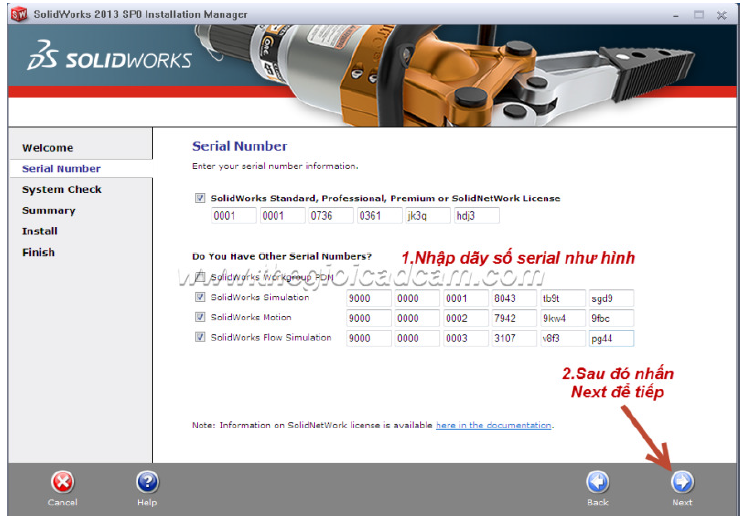Open Help with the question mark icon
Image resolution: width=750 pixels, height=526 pixels.
click(x=147, y=482)
